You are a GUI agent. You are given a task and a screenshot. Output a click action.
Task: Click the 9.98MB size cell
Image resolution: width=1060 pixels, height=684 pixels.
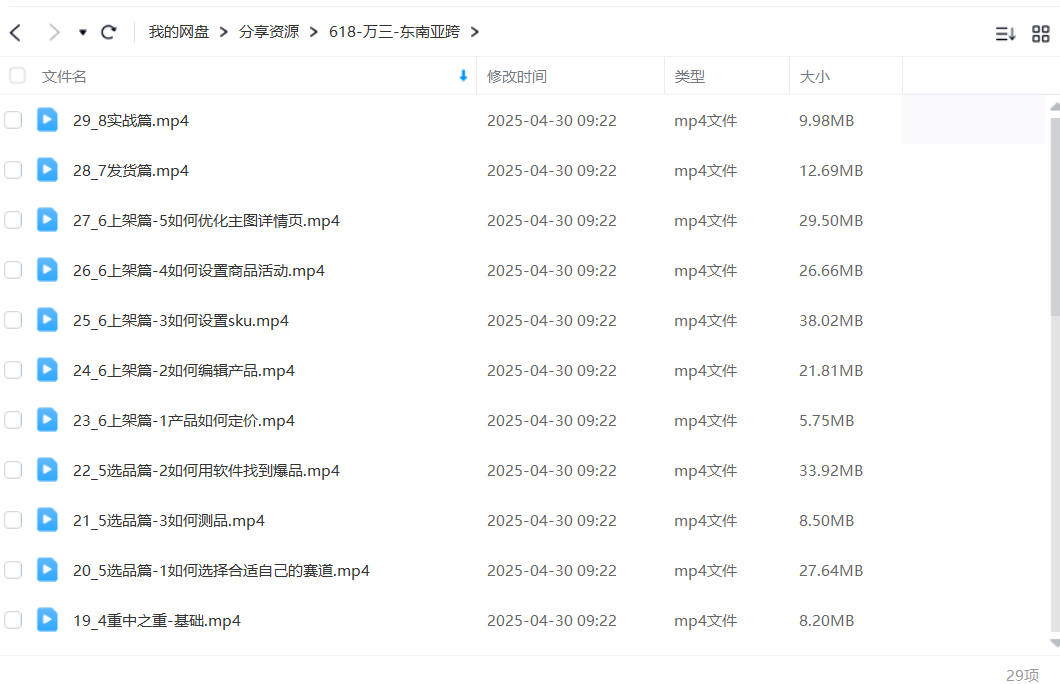(x=826, y=121)
